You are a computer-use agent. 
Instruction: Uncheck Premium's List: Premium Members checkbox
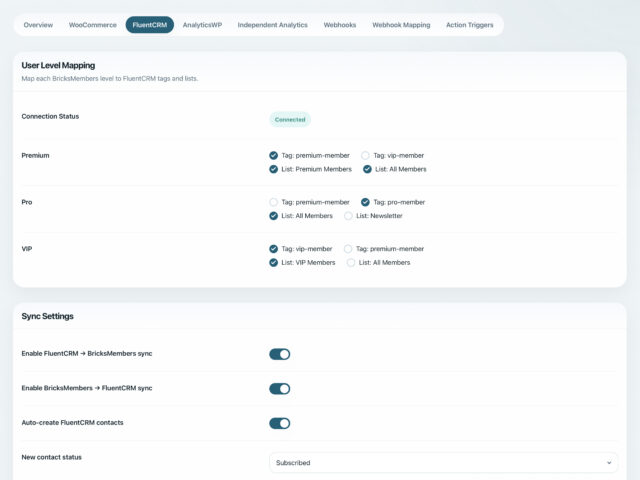273,169
